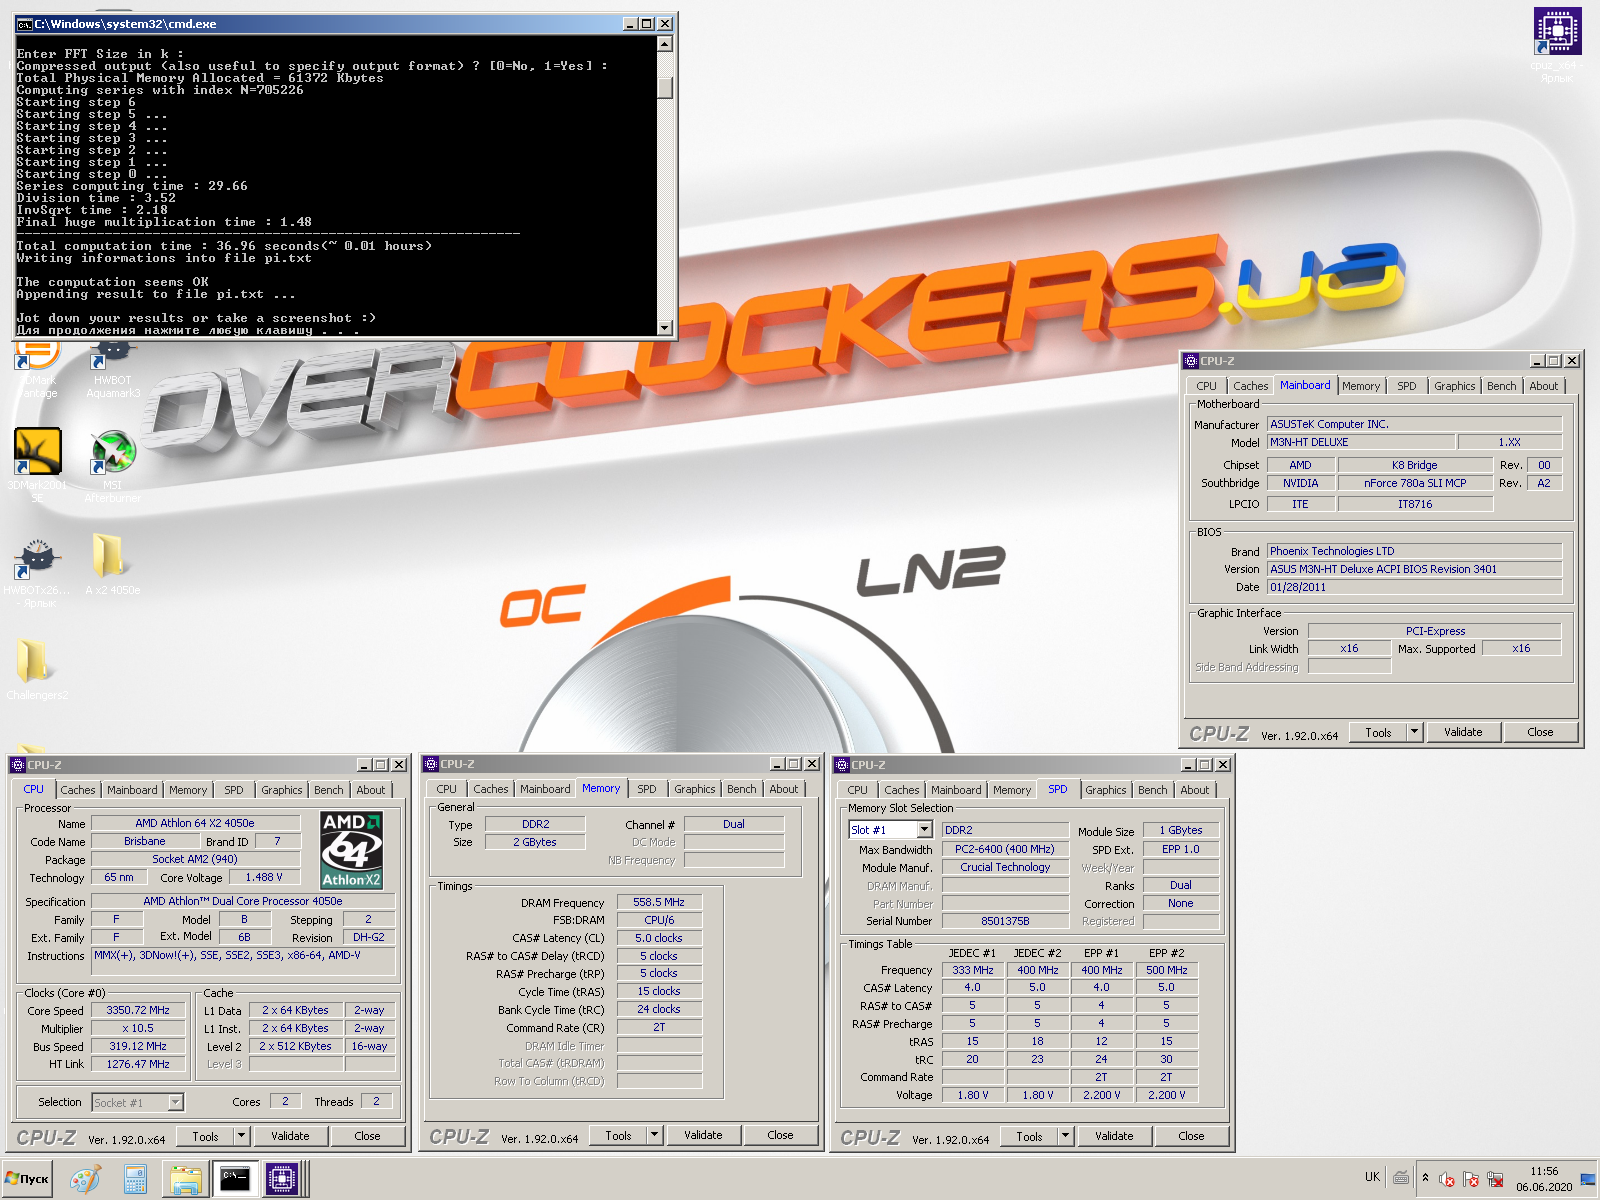Click the disconnected network tray icon
This screenshot has height=1200, width=1600.
(x=1495, y=1180)
